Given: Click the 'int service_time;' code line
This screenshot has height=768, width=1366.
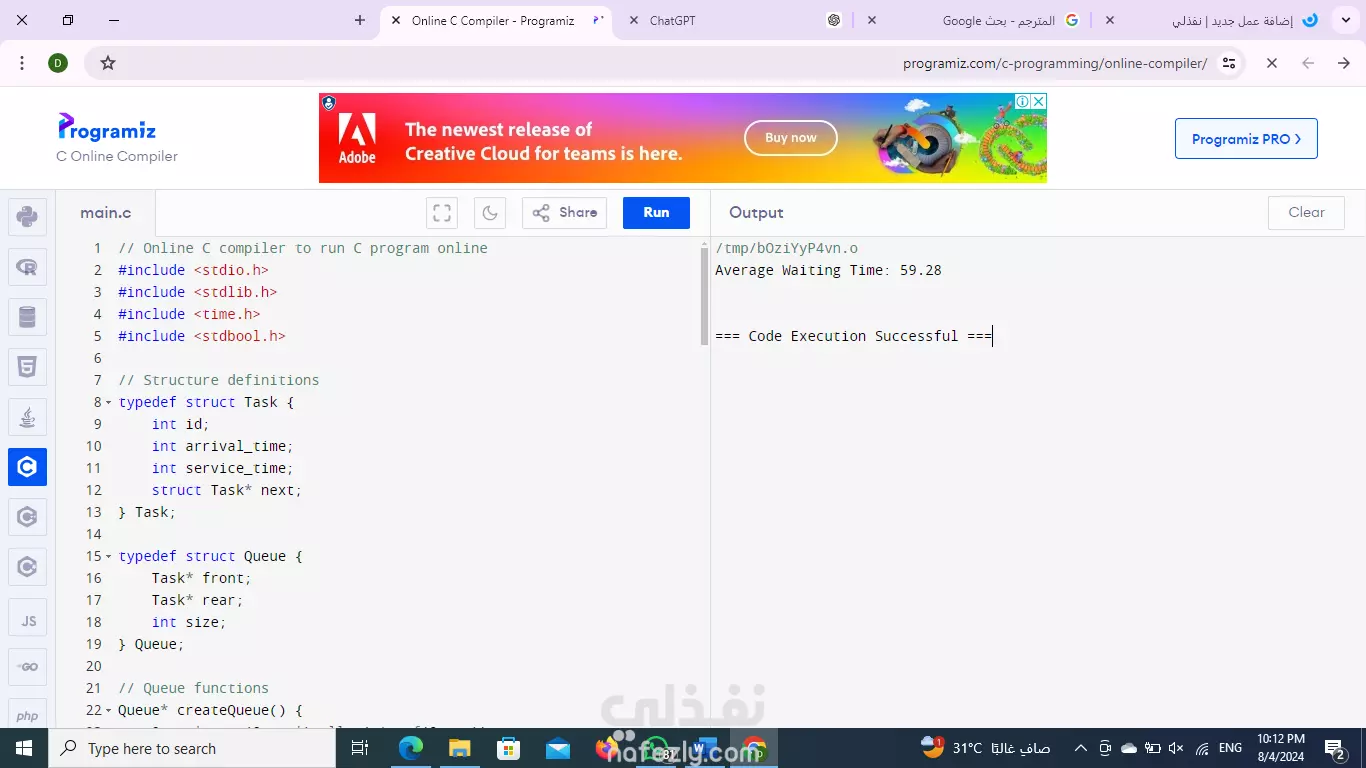Looking at the screenshot, I should click(x=223, y=468).
